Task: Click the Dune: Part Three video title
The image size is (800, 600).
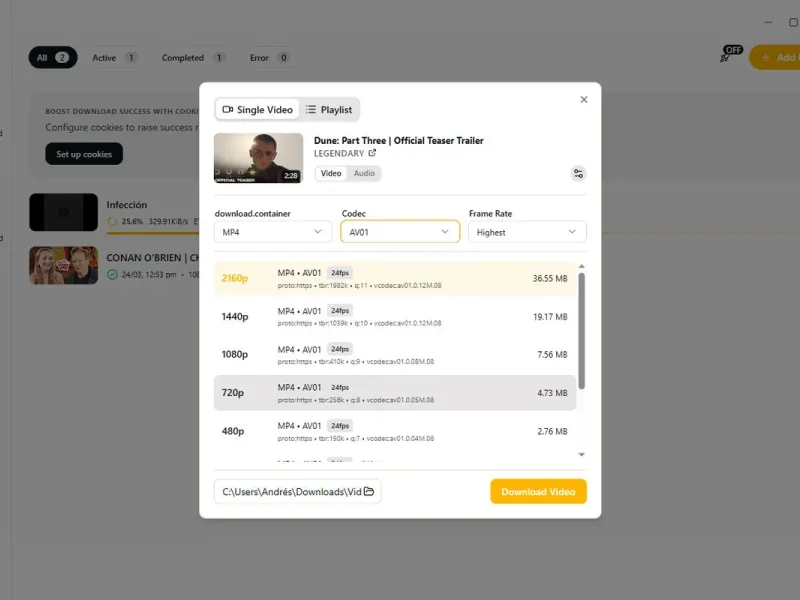Action: [398, 140]
